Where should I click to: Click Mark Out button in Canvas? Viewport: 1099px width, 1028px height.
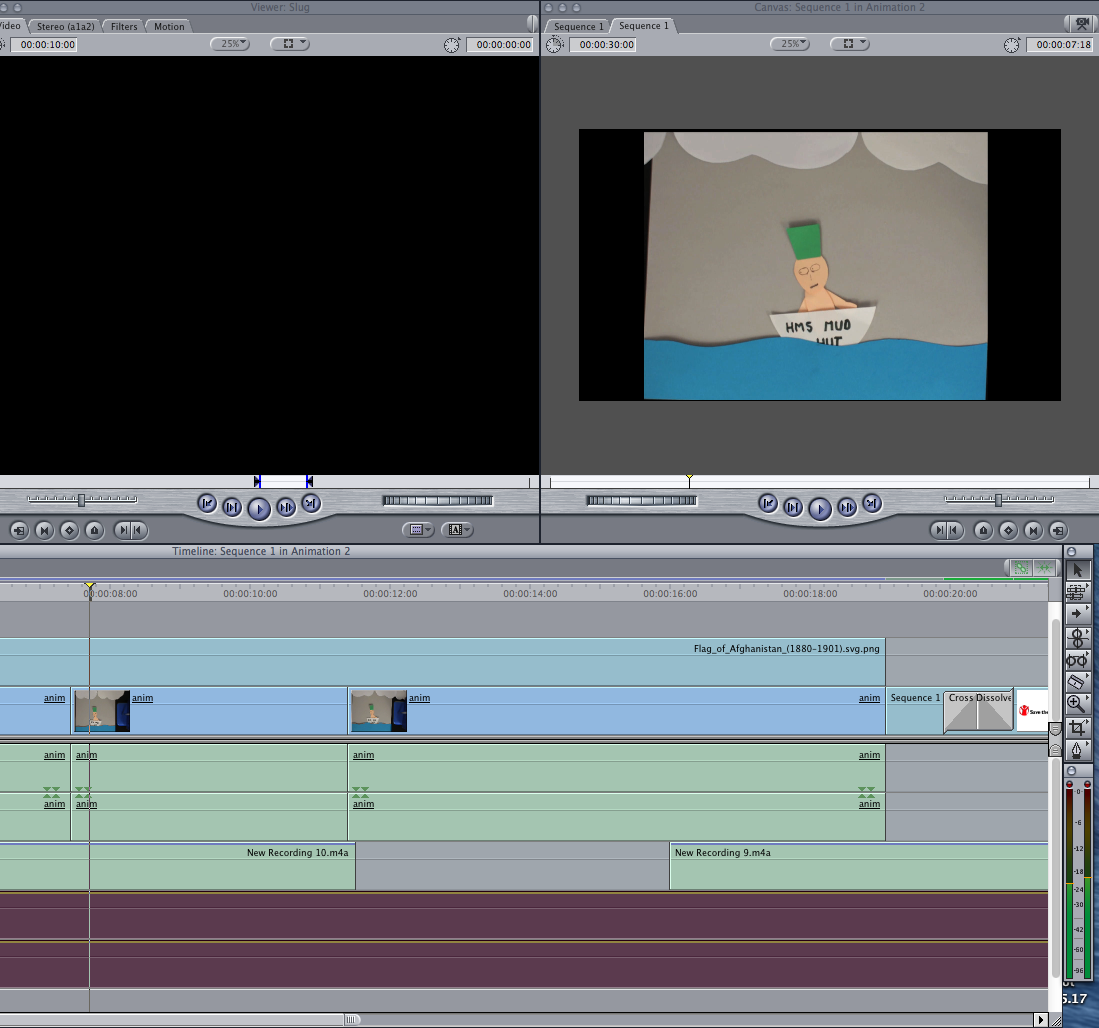955,530
